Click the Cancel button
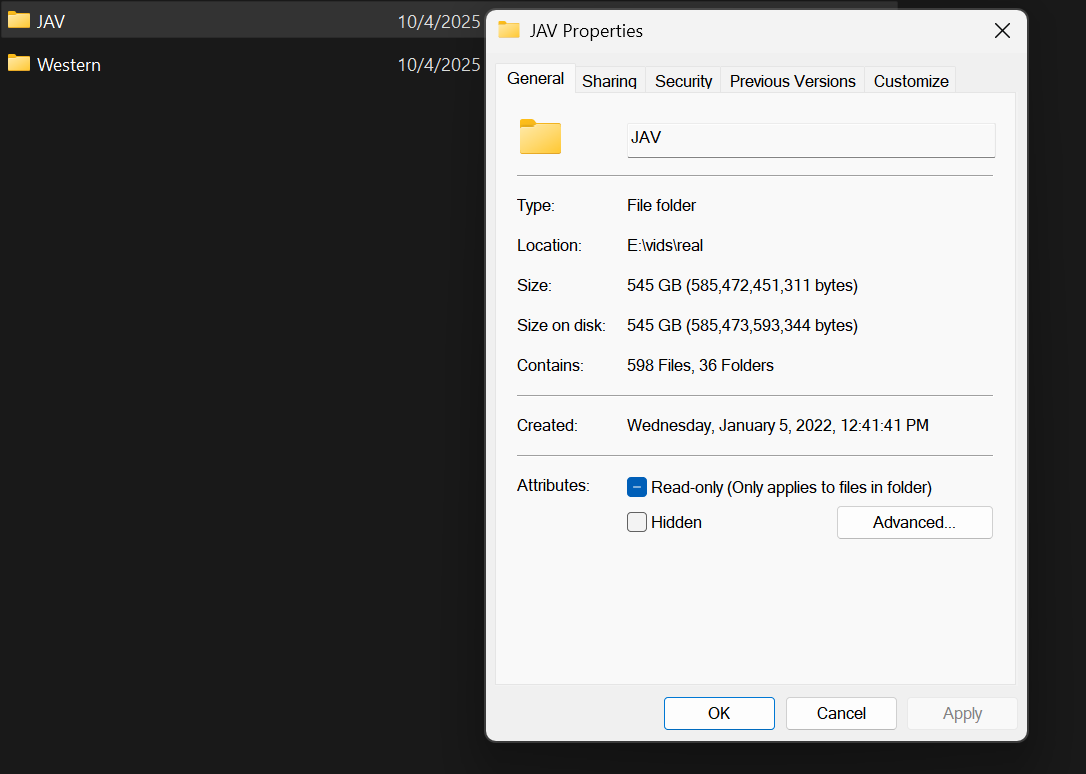Image resolution: width=1086 pixels, height=774 pixels. 841,713
